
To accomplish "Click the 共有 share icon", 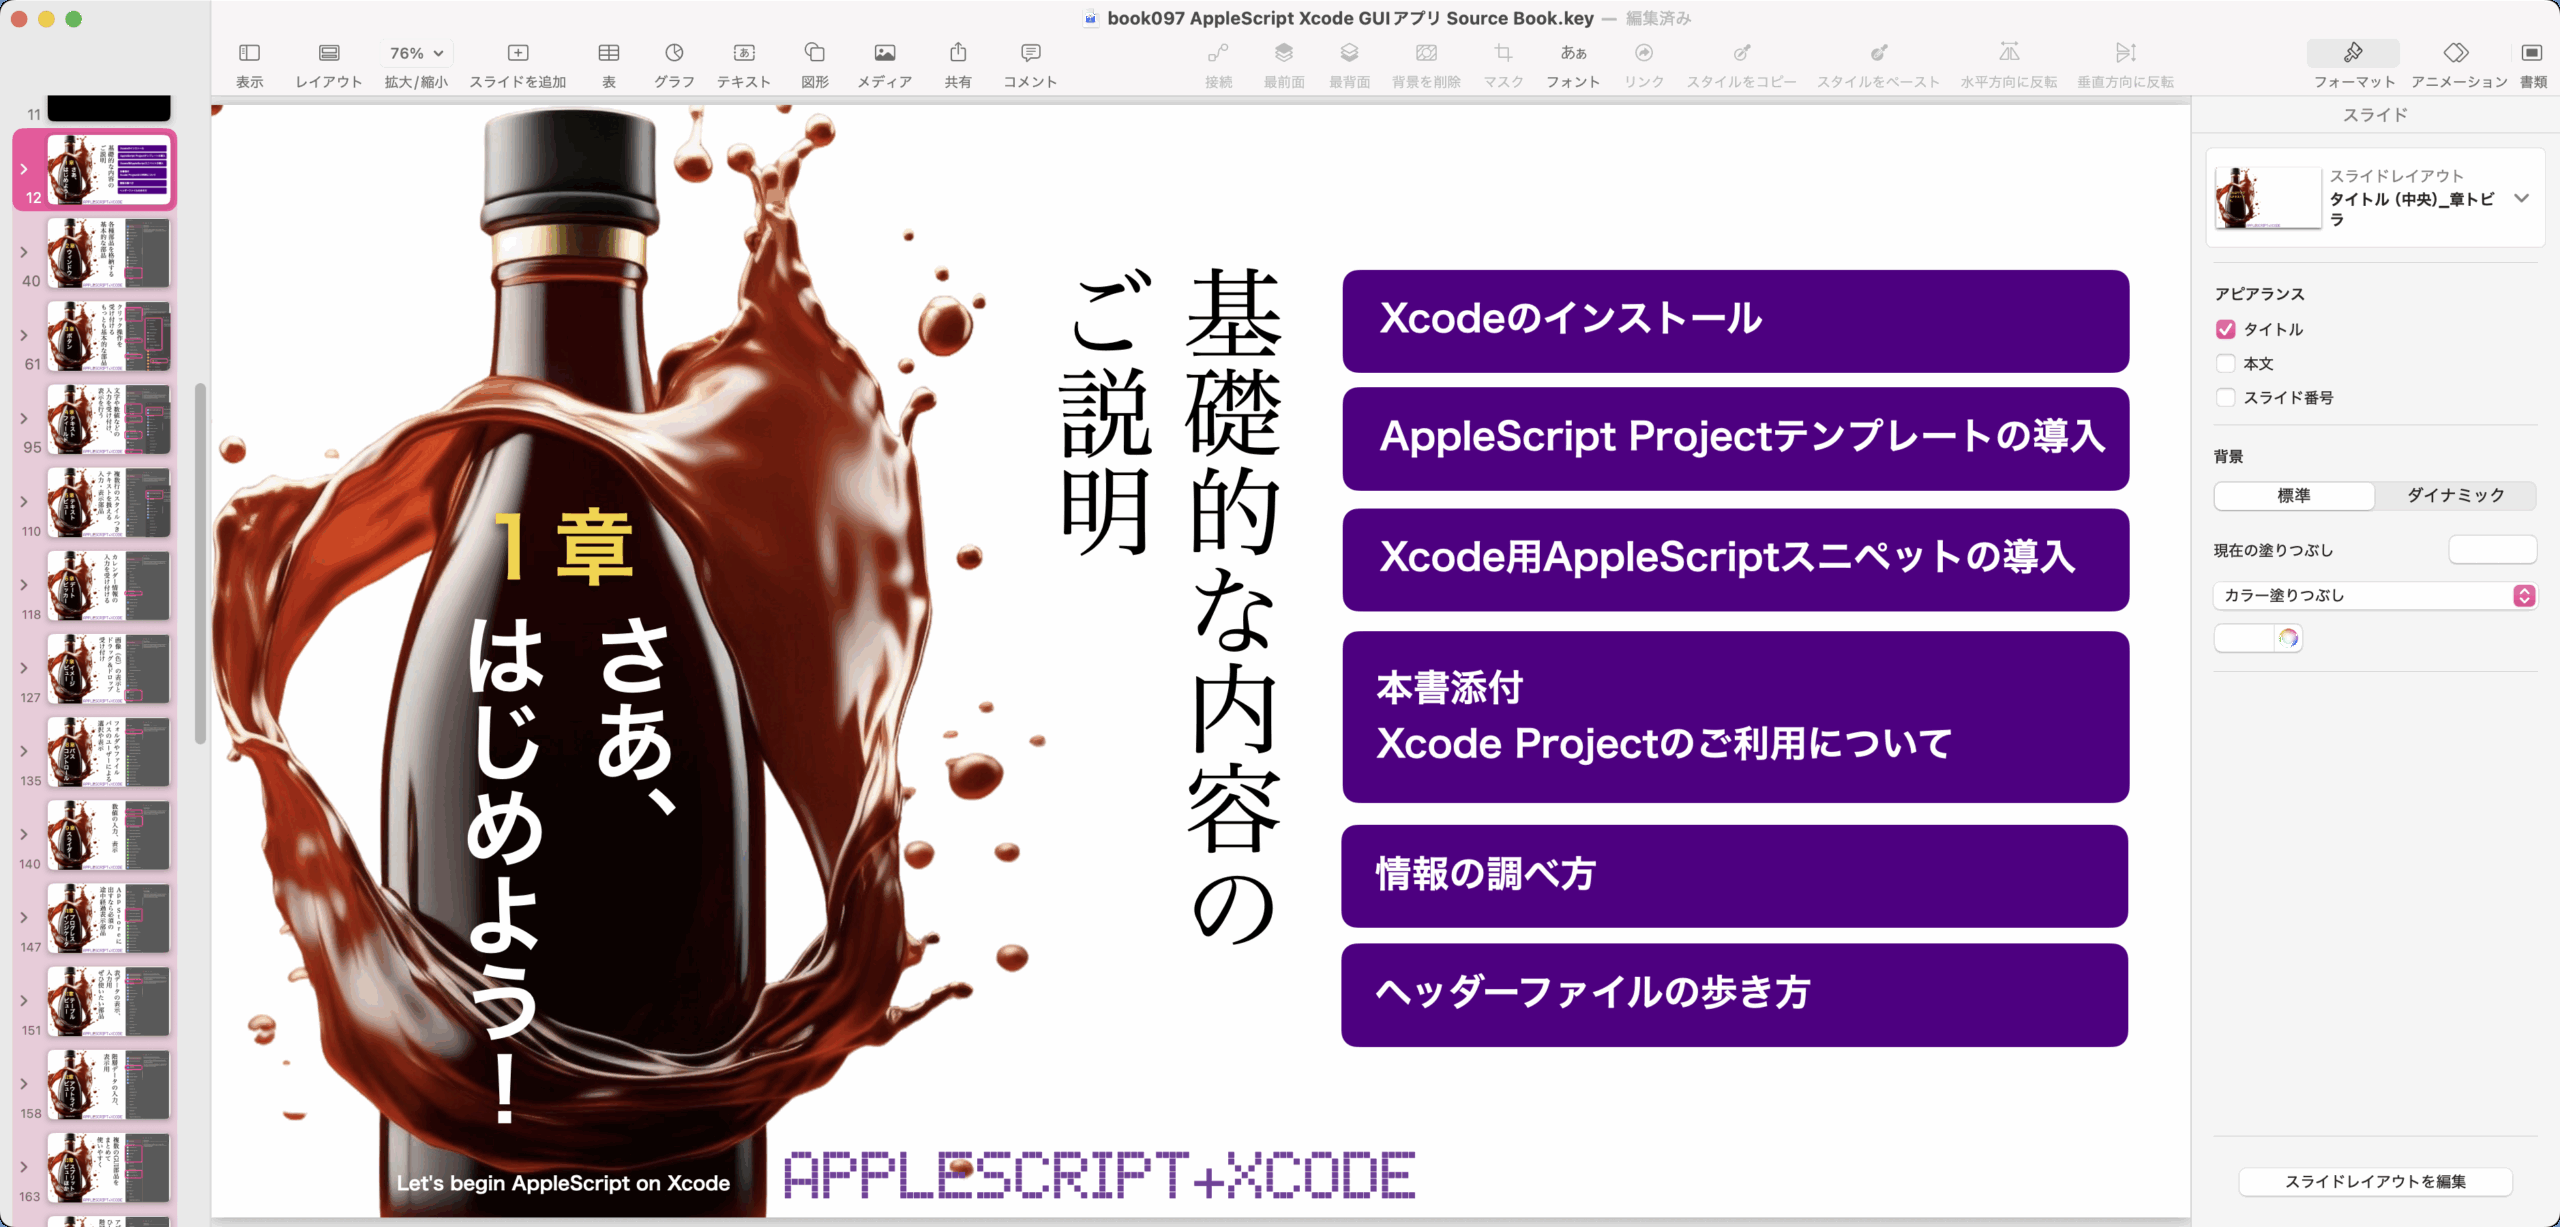I will pyautogui.click(x=958, y=52).
